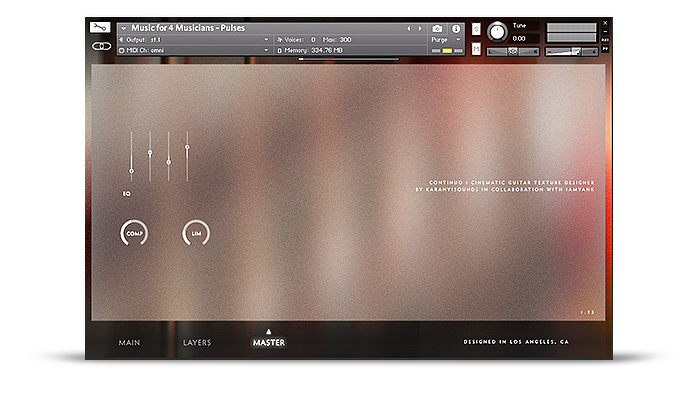Switch to the MAIN tab
The height and width of the screenshot is (400, 700).
(129, 342)
